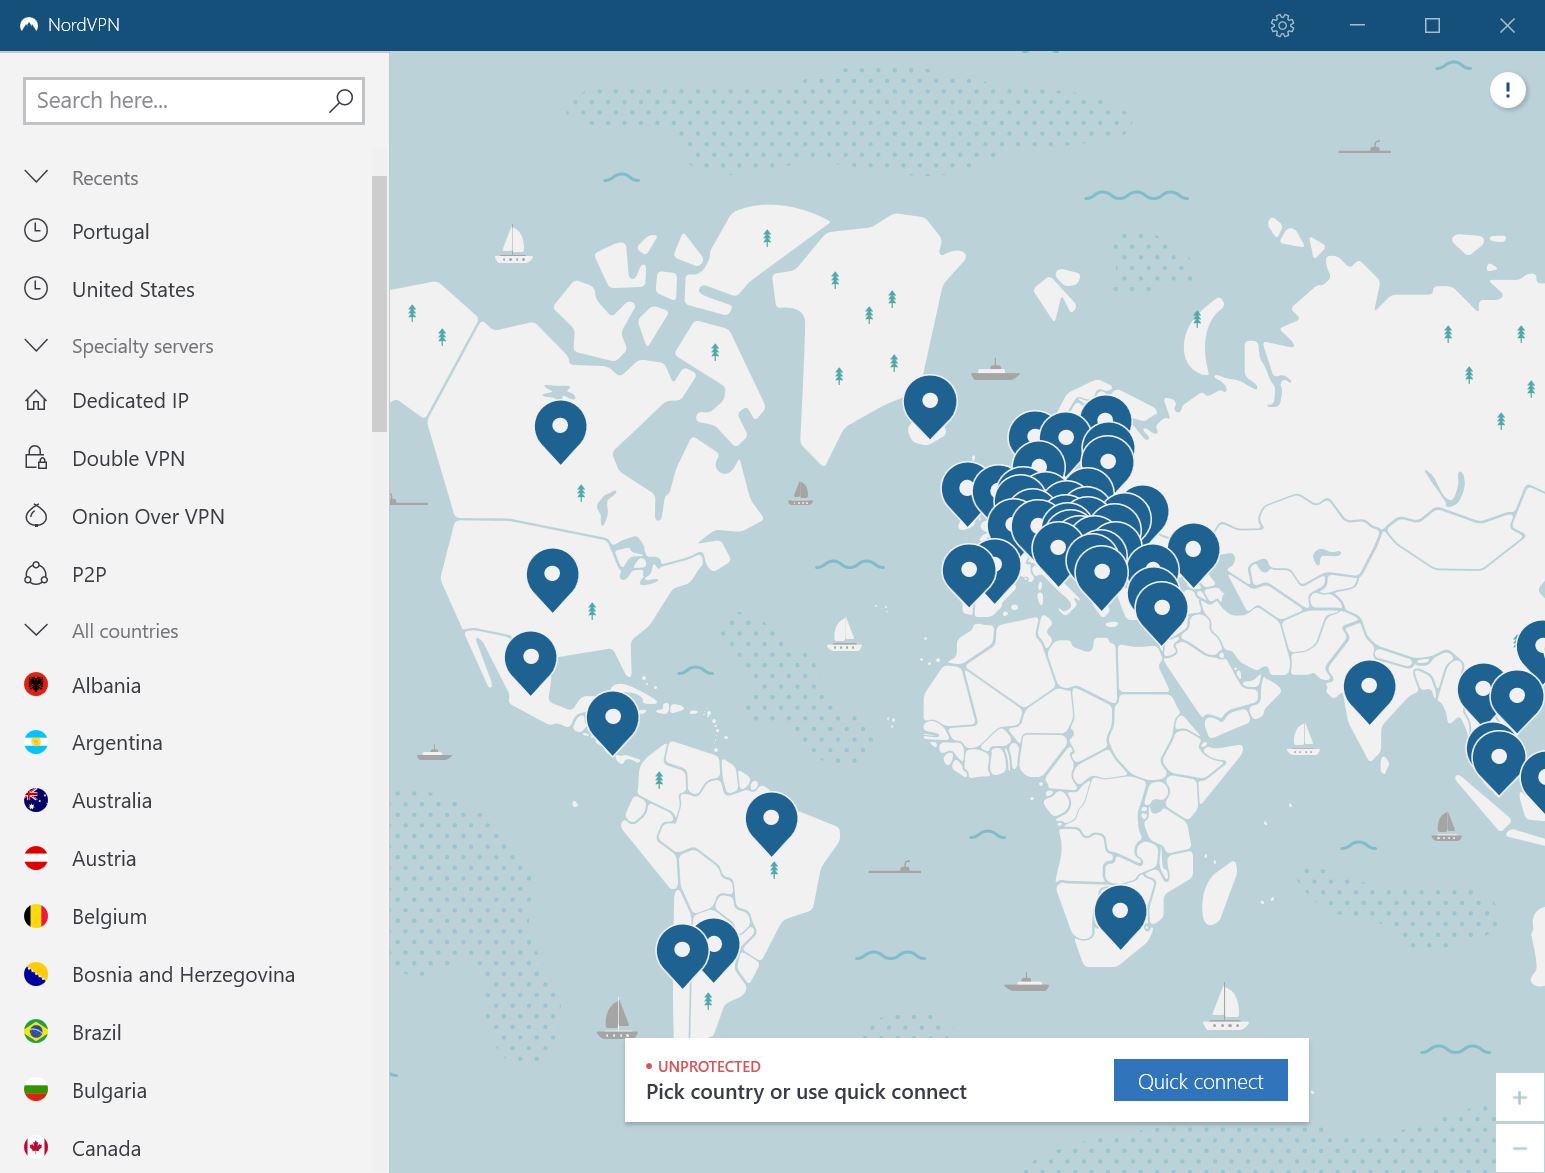1545x1173 pixels.
Task: Select Argentina in the country list
Action: click(117, 743)
